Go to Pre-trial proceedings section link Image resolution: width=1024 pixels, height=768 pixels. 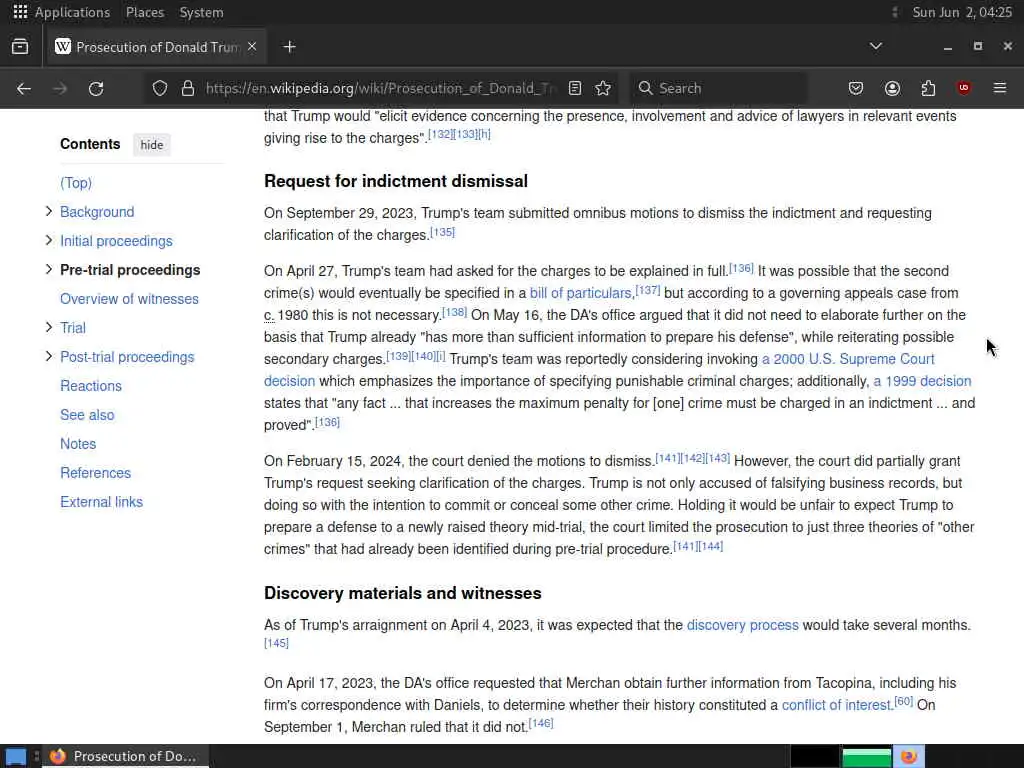point(130,270)
